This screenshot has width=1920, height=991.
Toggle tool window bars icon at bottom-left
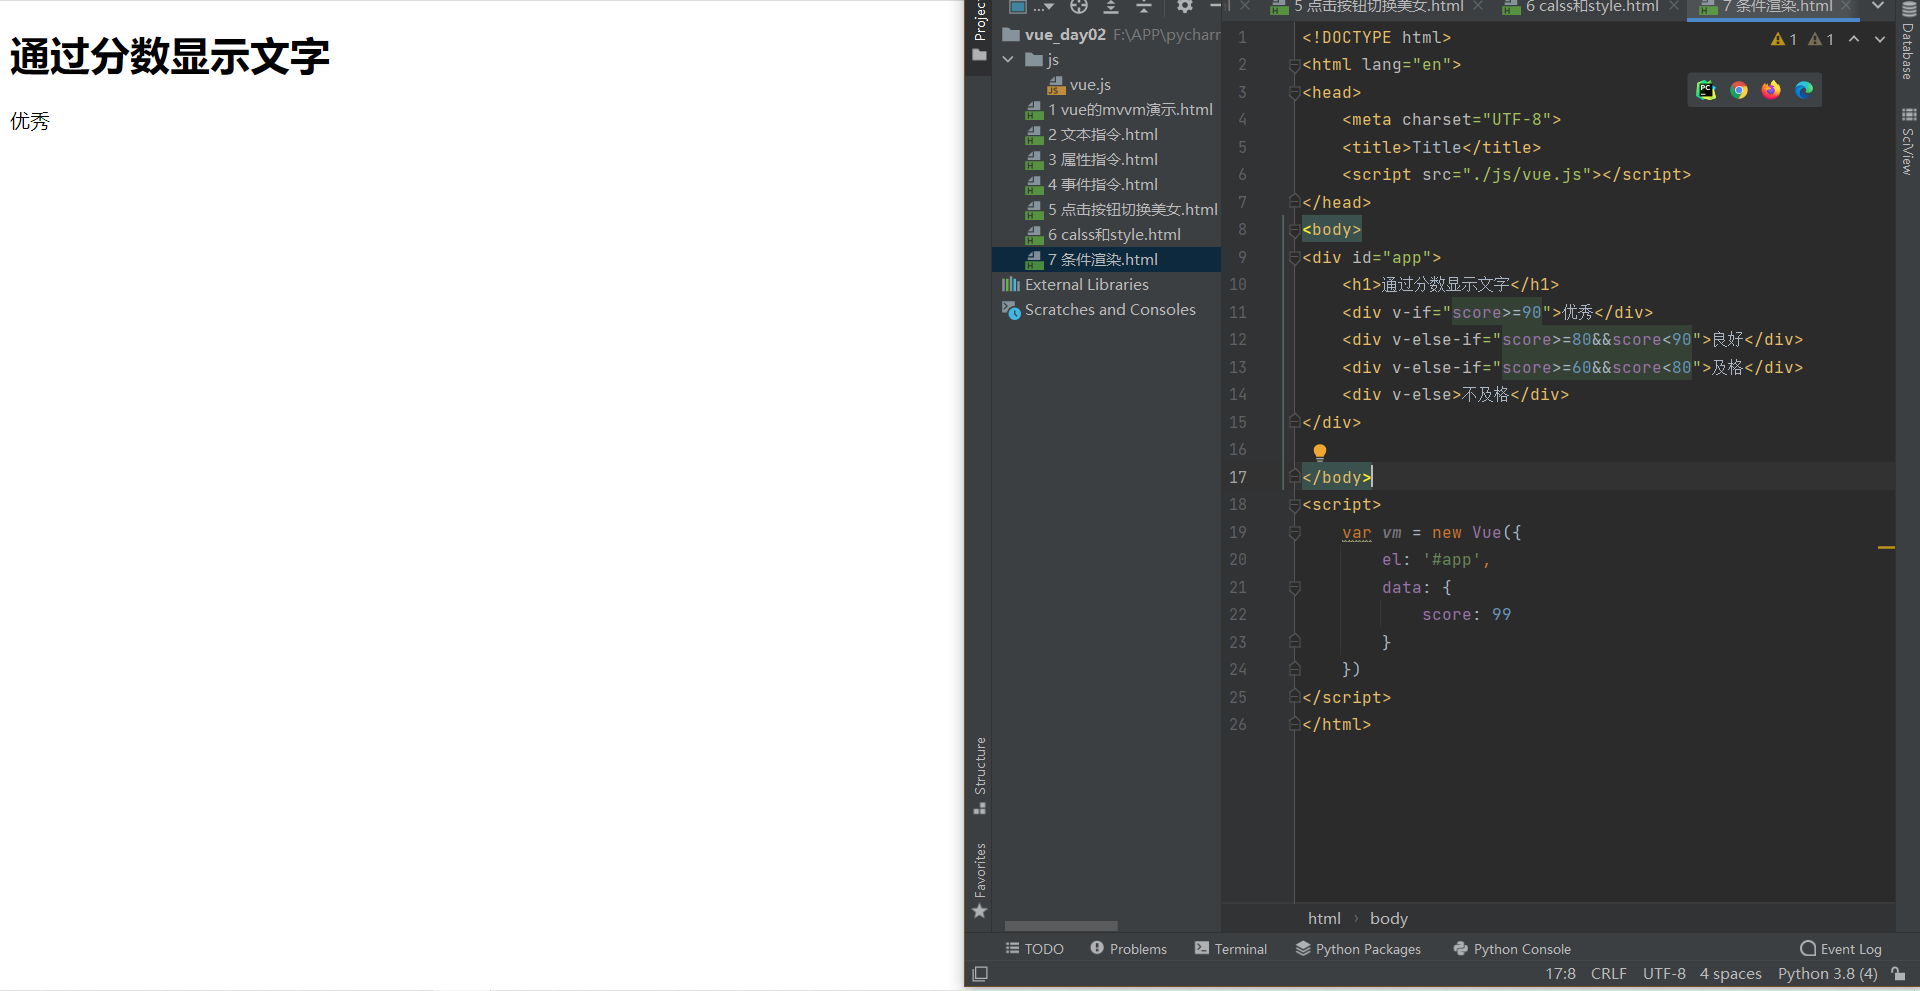point(980,974)
